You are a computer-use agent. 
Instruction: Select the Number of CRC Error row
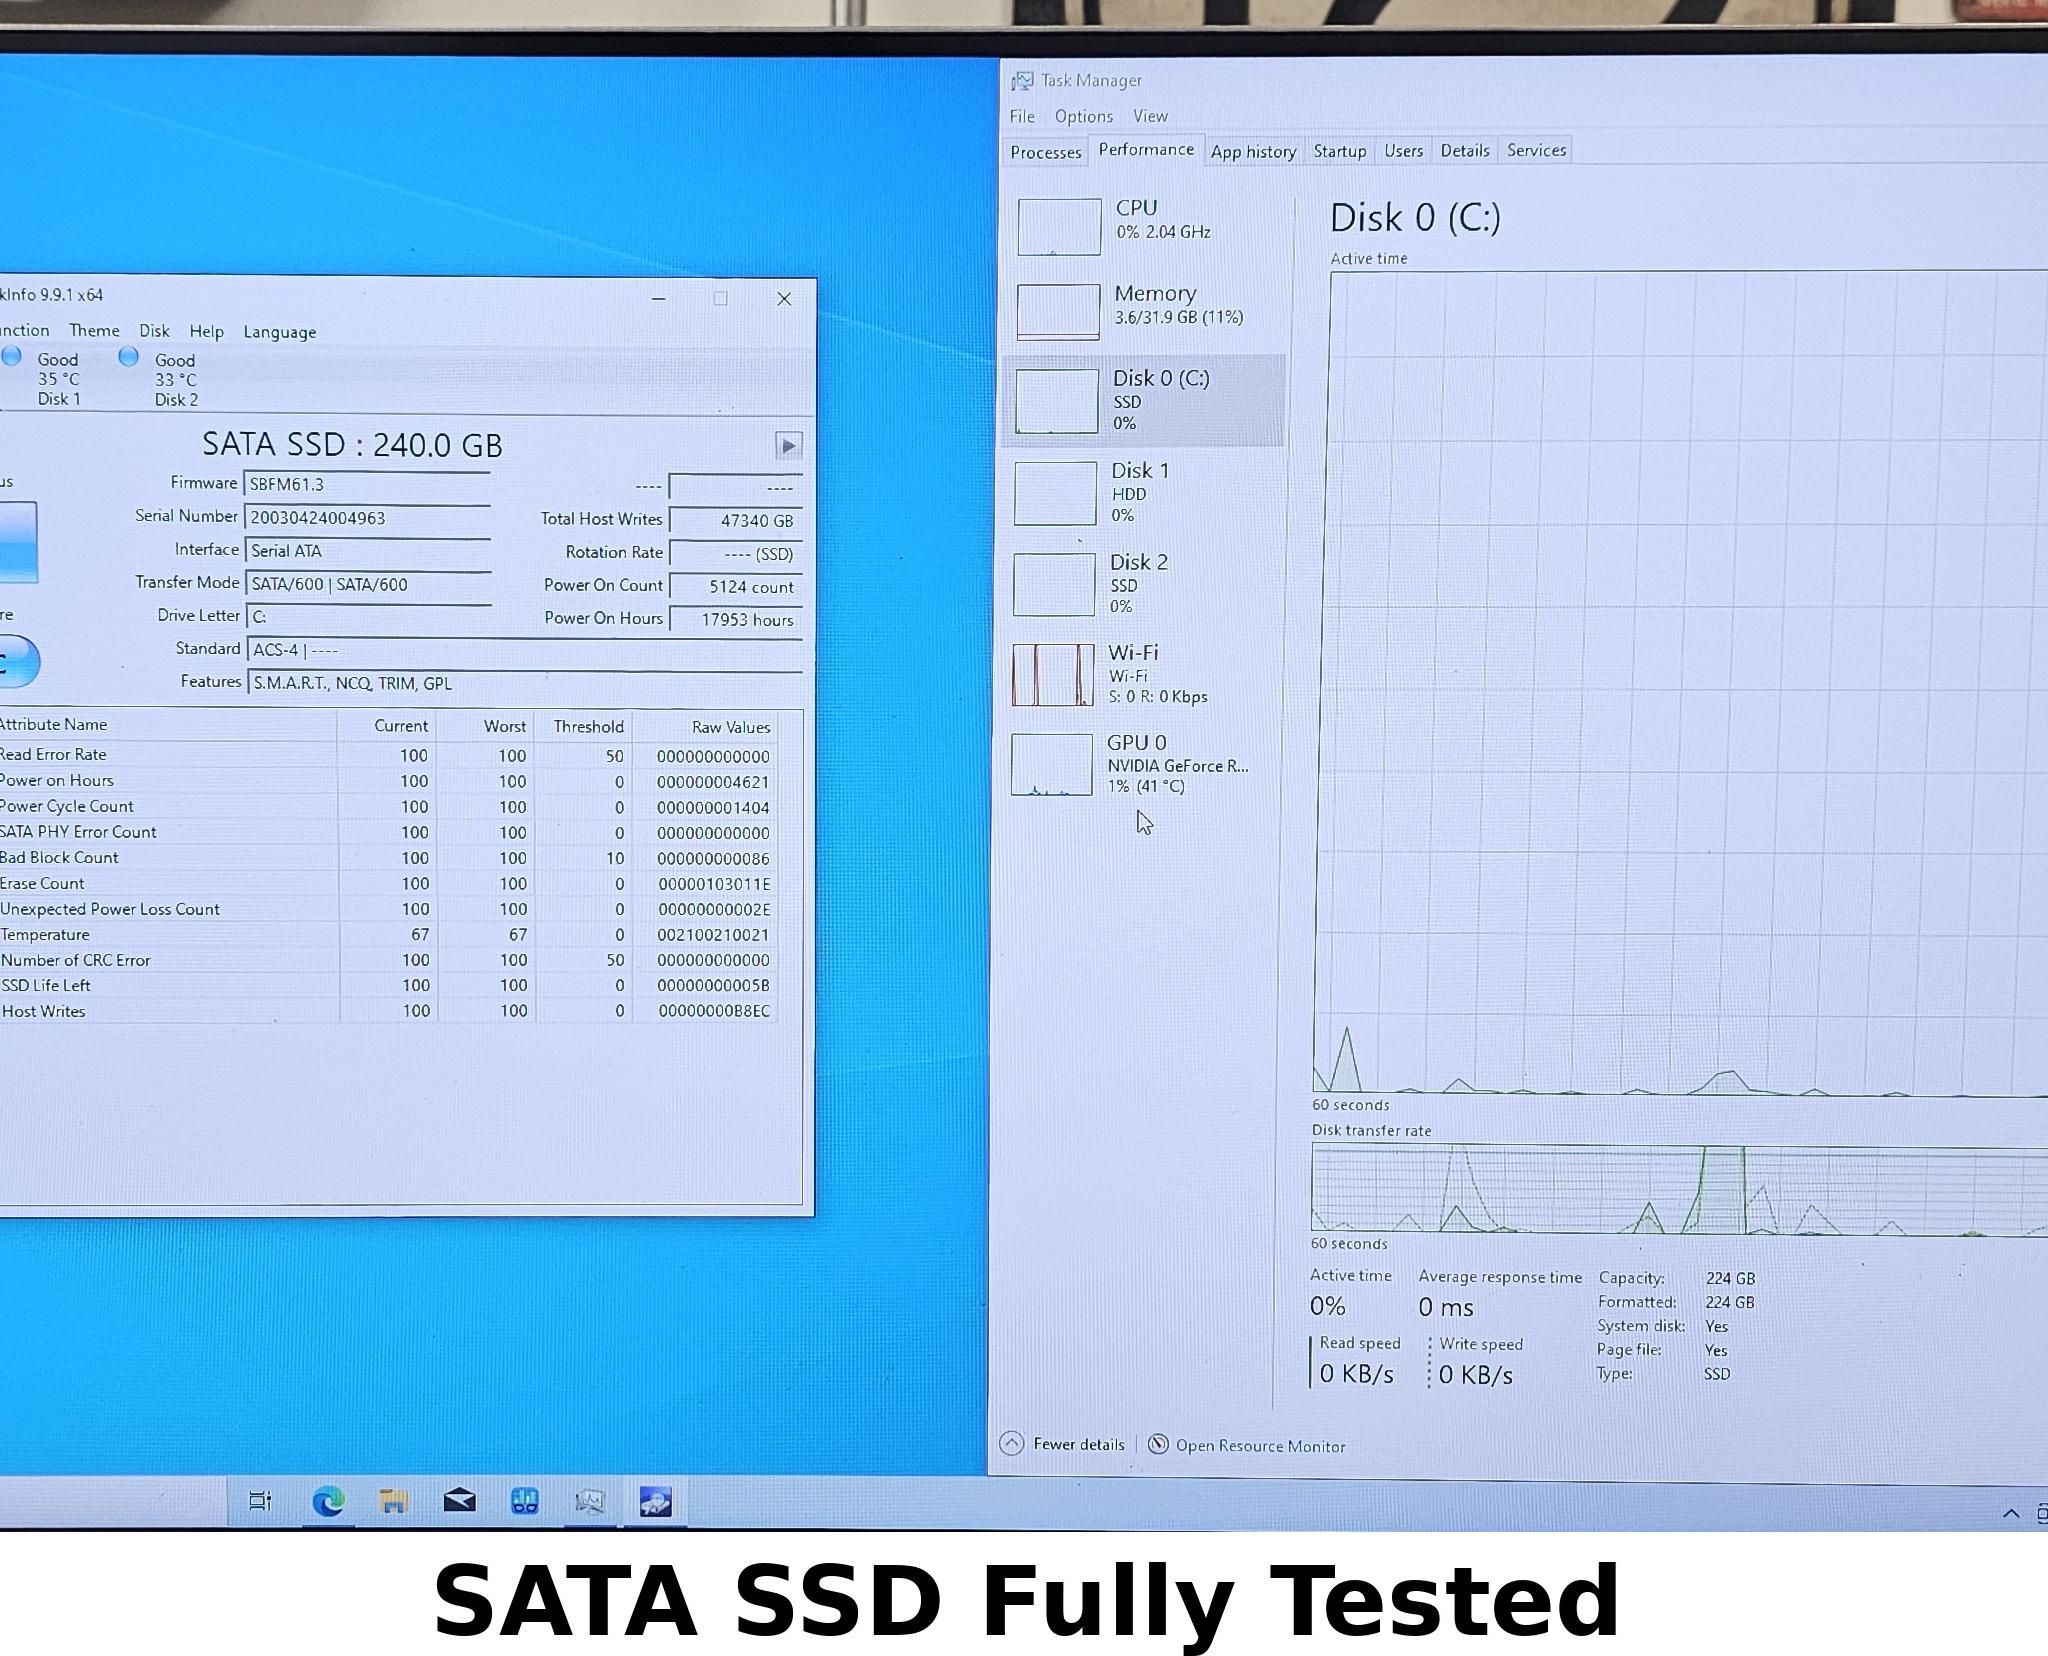tap(388, 960)
